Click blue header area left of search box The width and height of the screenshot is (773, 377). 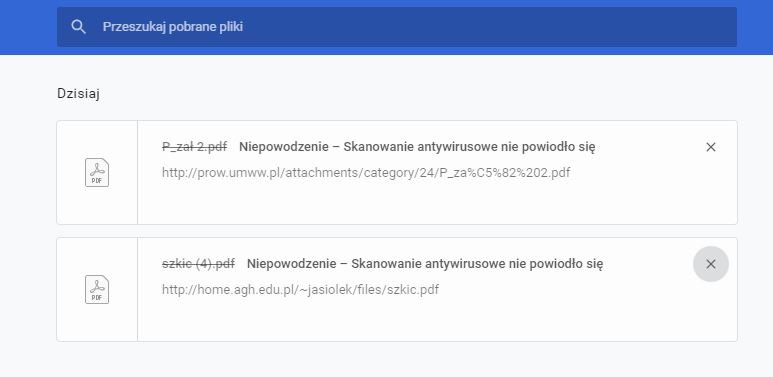click(x=28, y=27)
